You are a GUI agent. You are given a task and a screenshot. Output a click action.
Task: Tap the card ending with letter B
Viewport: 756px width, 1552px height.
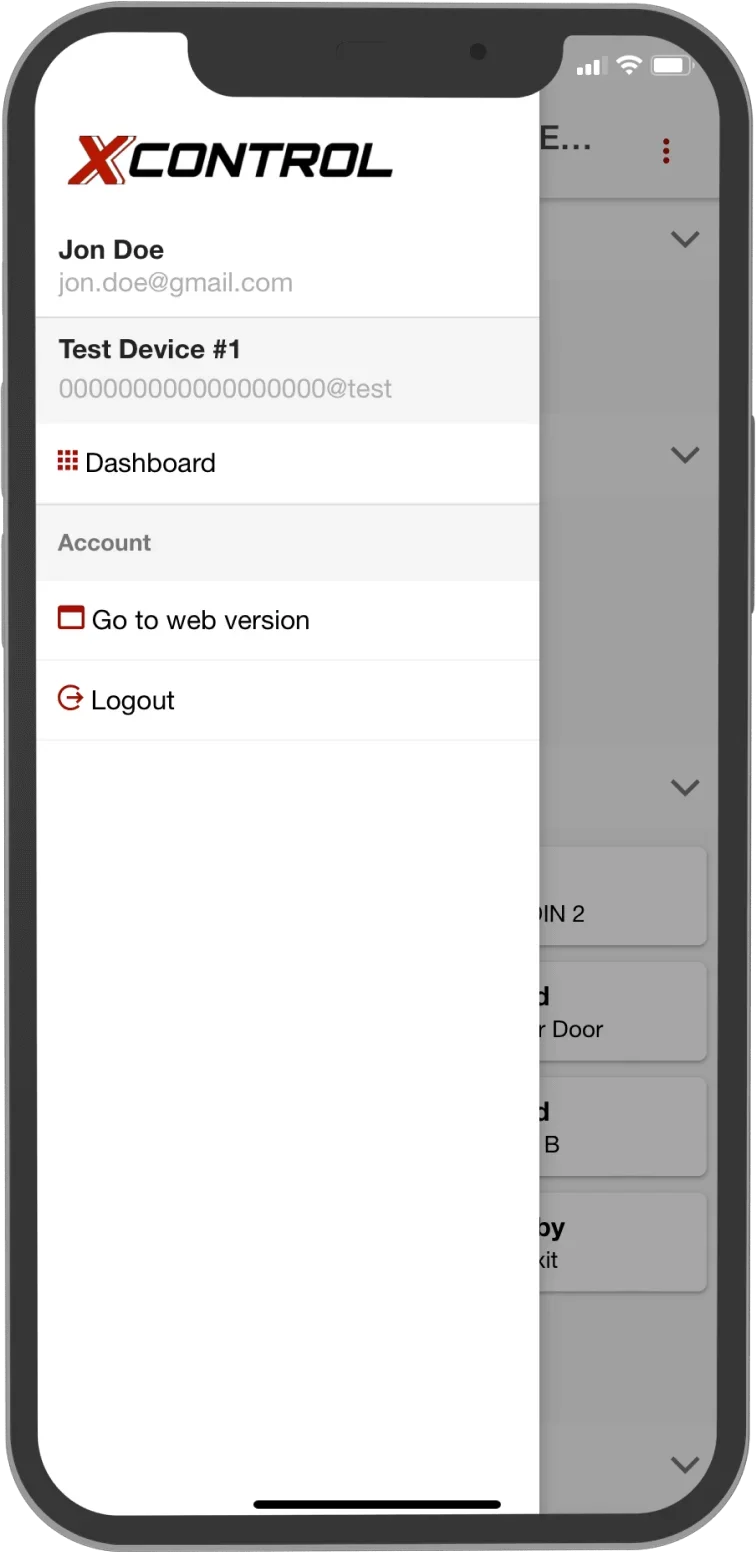[623, 1126]
